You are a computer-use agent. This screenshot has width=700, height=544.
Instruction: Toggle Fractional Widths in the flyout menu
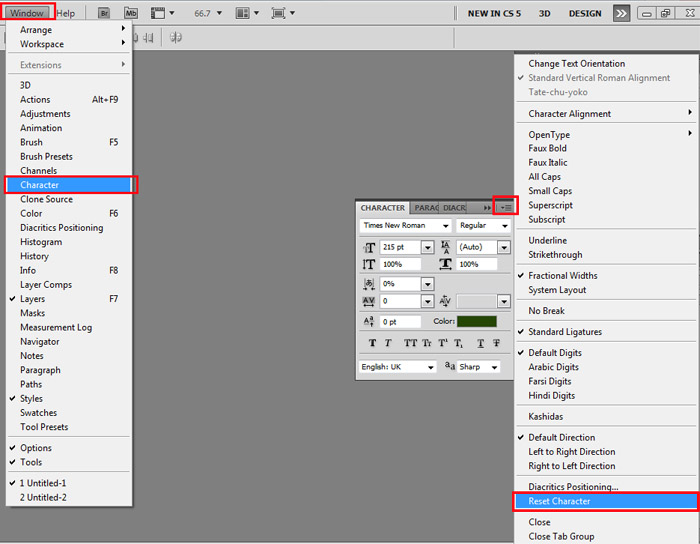(563, 276)
